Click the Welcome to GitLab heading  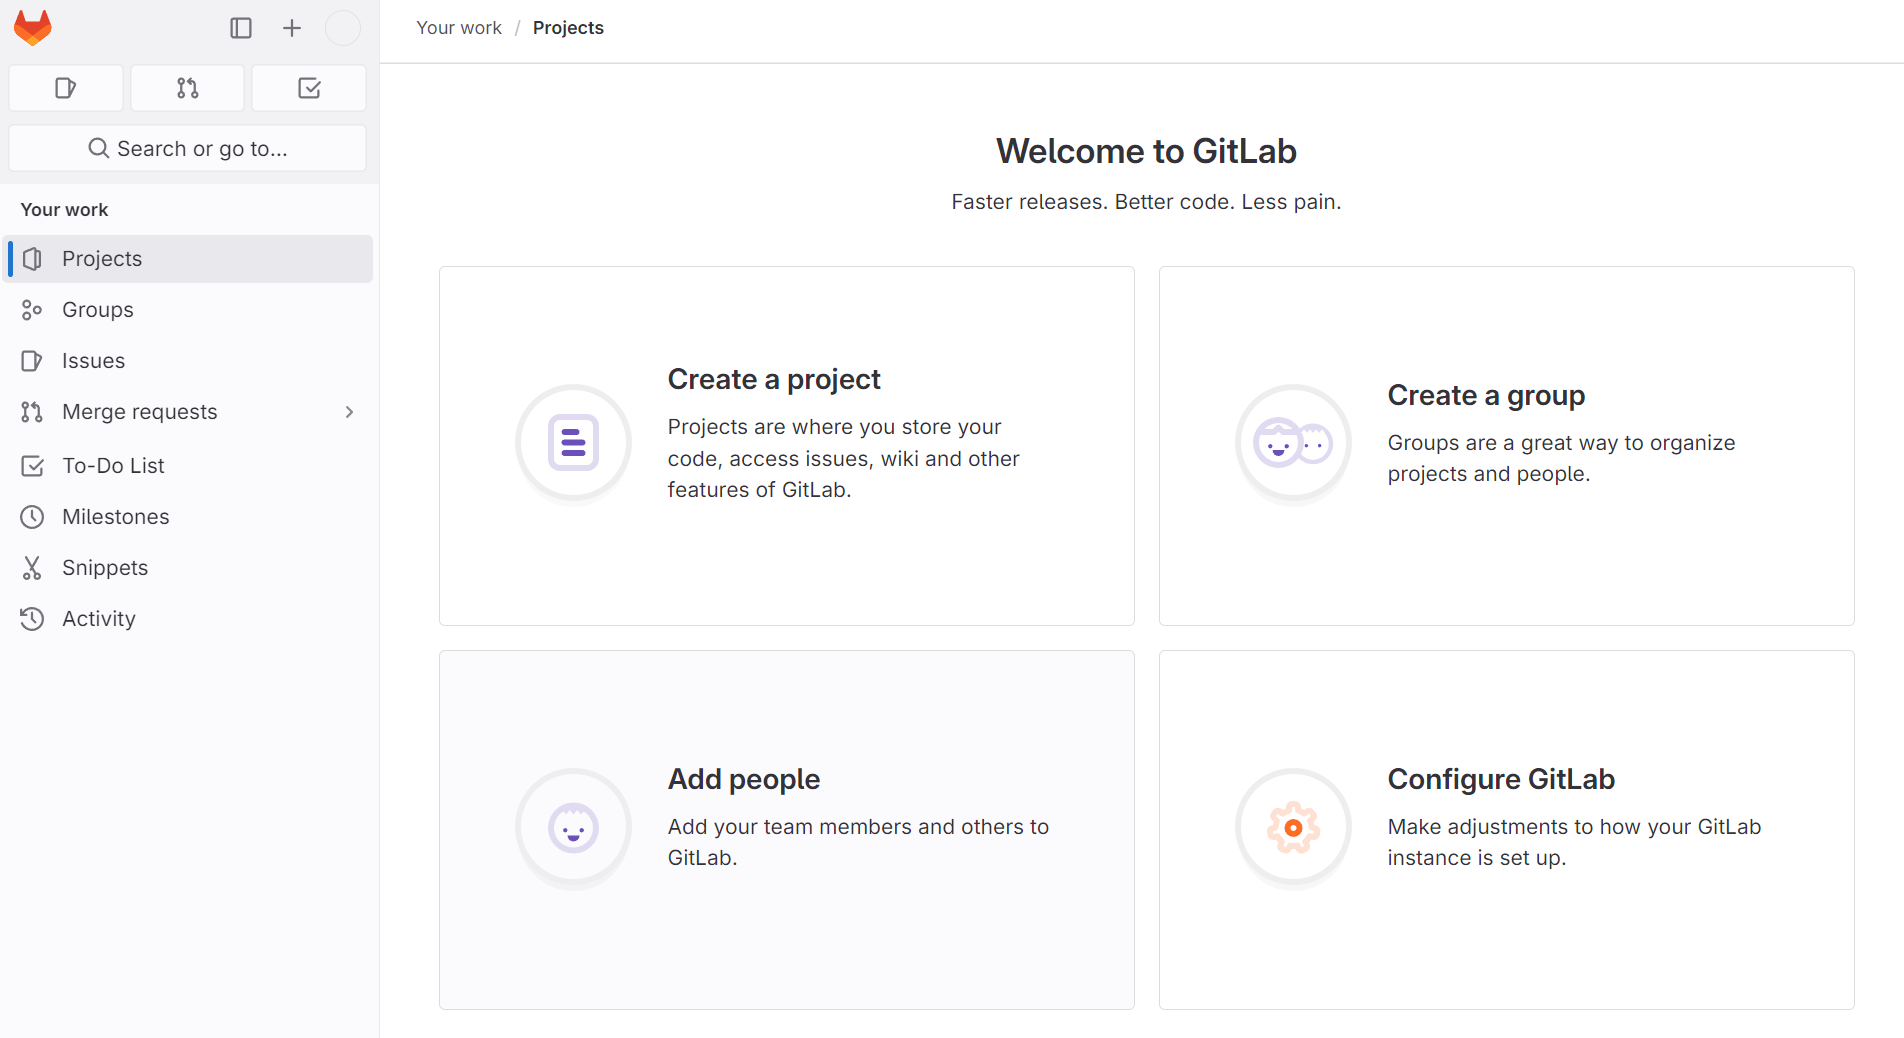click(x=1146, y=151)
